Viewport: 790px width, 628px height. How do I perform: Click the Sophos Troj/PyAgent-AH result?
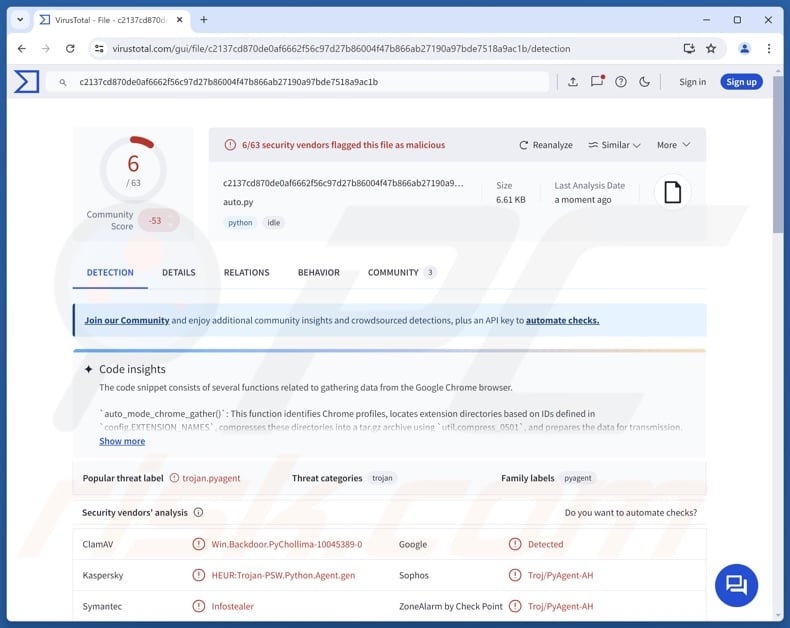pos(560,575)
